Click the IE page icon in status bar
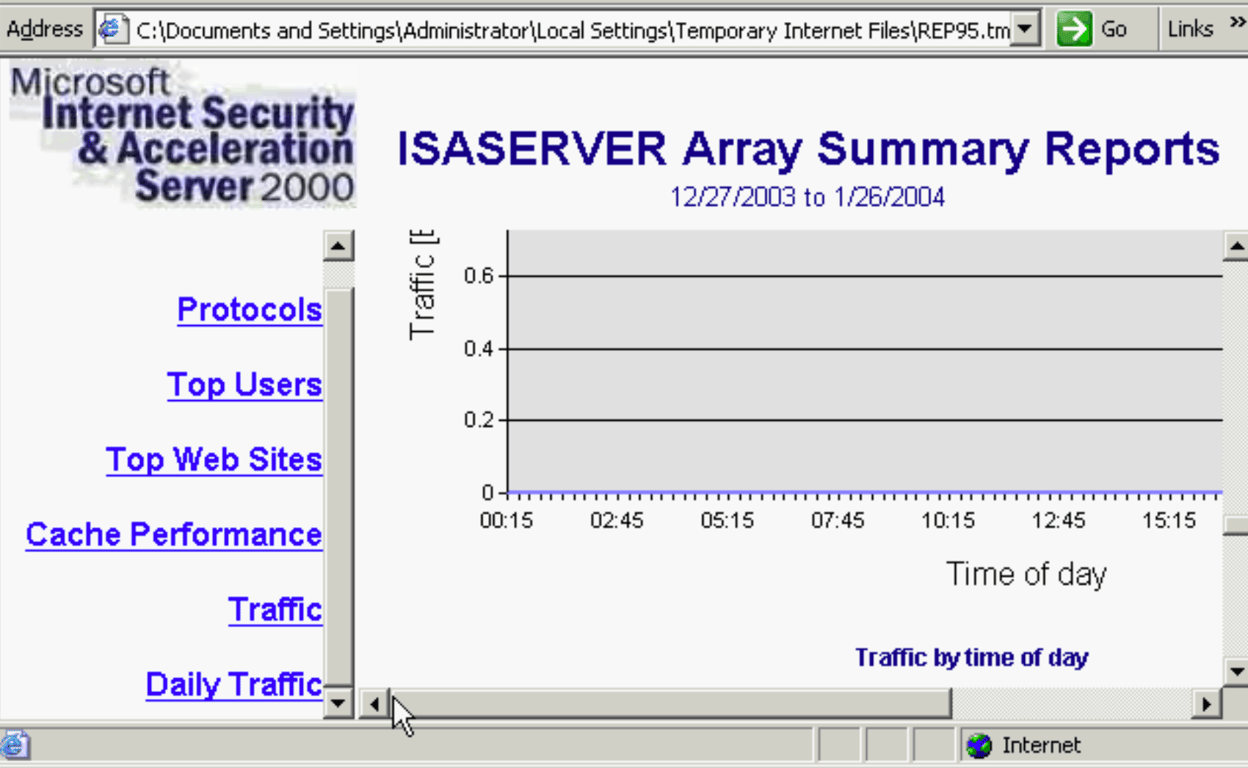The width and height of the screenshot is (1248, 768). [x=15, y=745]
